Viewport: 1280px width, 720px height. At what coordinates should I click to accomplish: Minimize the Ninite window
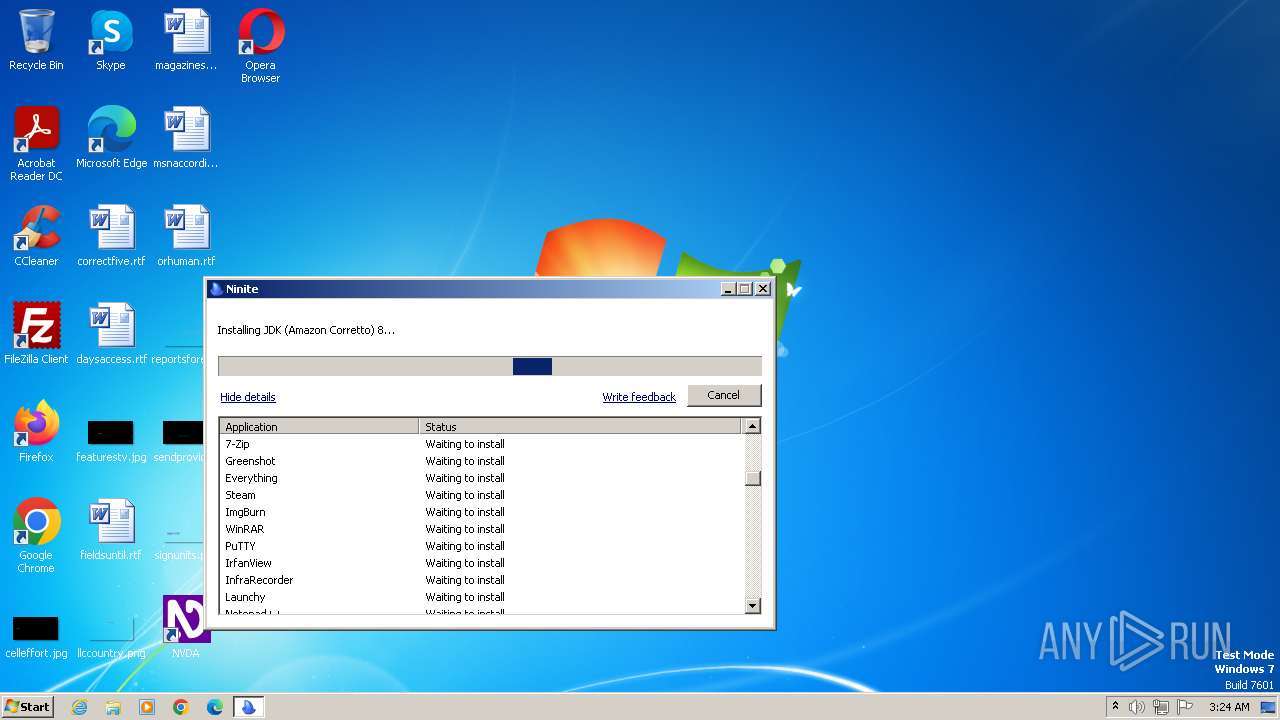tap(729, 289)
